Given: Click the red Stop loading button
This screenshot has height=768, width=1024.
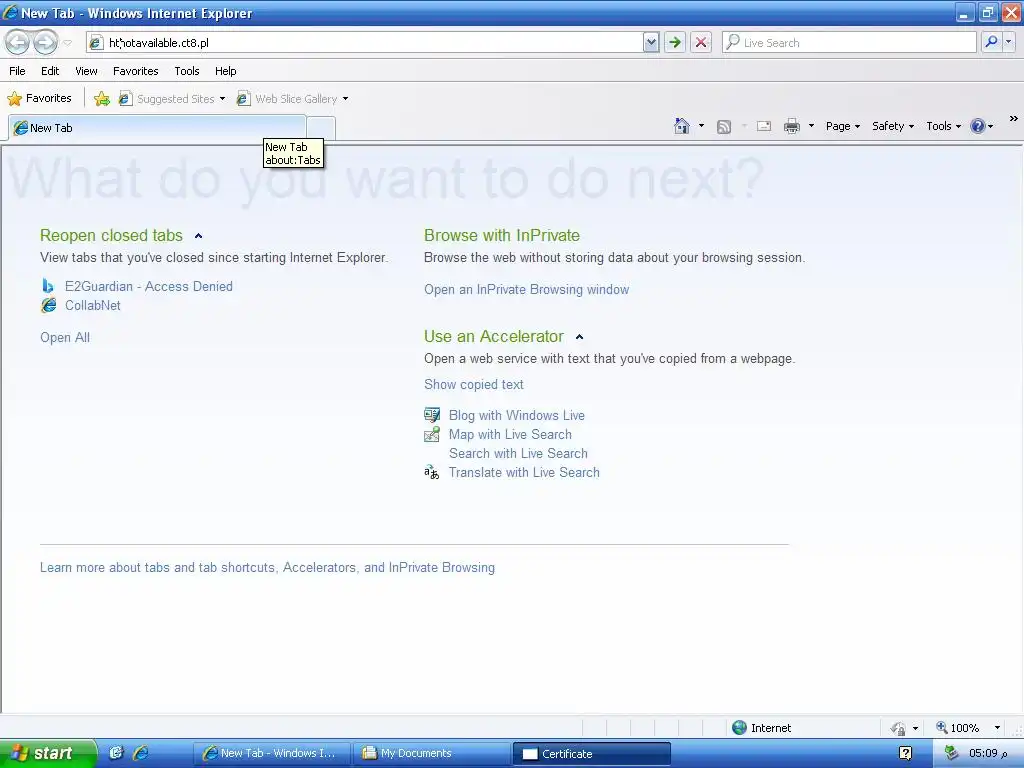Looking at the screenshot, I should click(701, 42).
